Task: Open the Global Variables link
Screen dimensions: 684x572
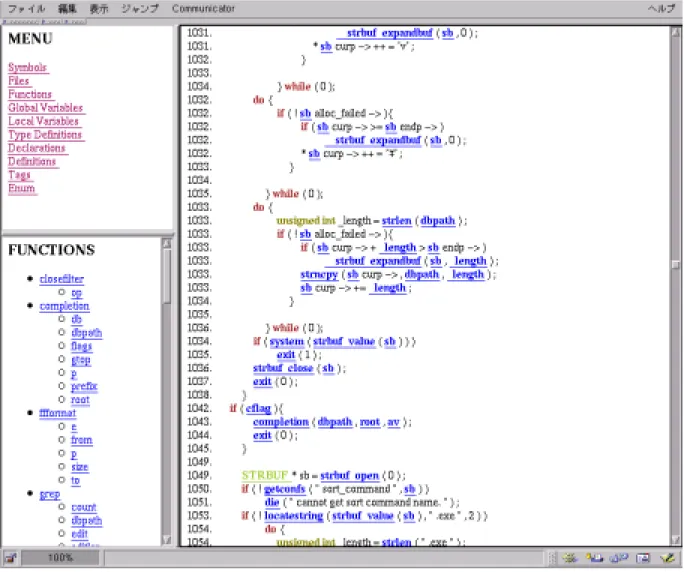Action: click(x=46, y=108)
